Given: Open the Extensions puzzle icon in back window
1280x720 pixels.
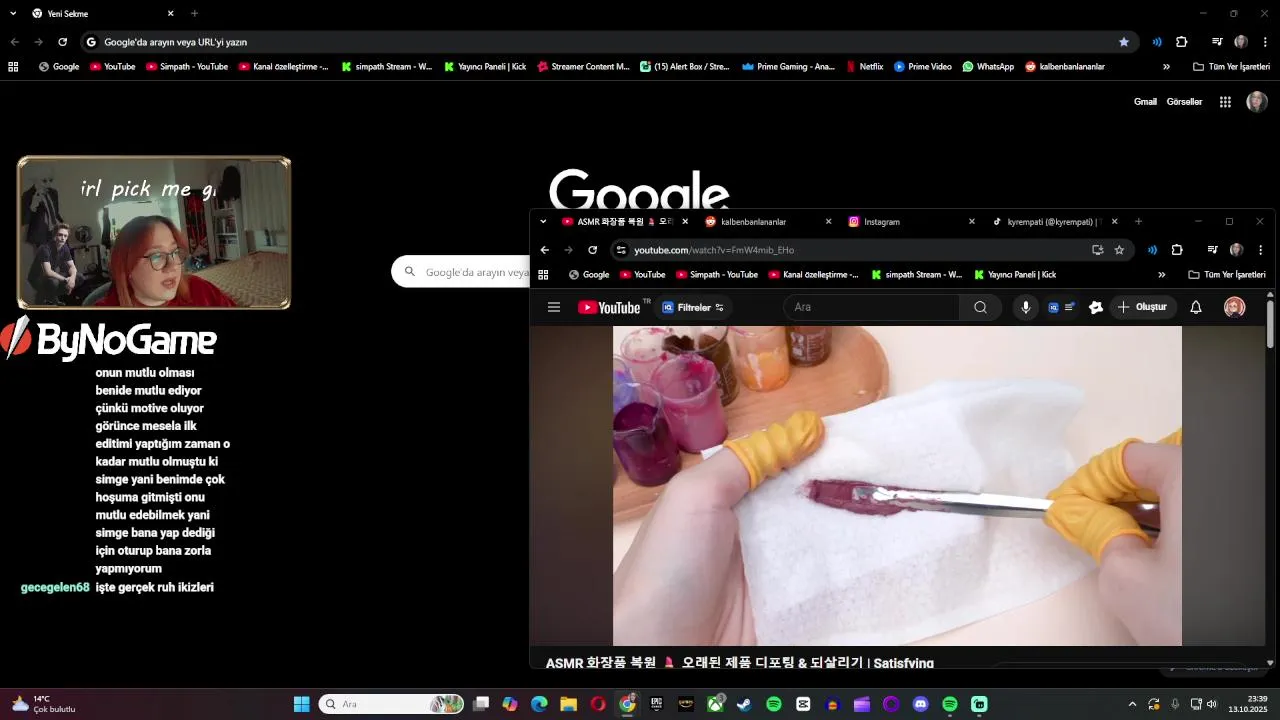Looking at the screenshot, I should tap(1181, 42).
